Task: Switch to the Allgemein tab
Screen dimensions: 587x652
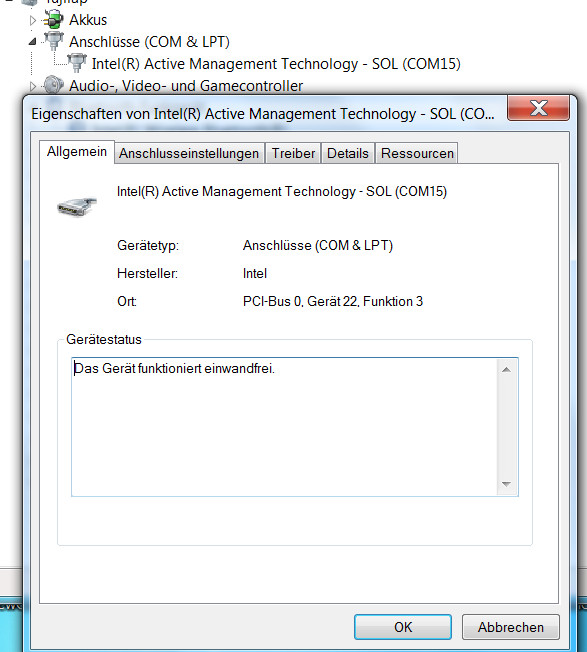Action: [x=77, y=152]
